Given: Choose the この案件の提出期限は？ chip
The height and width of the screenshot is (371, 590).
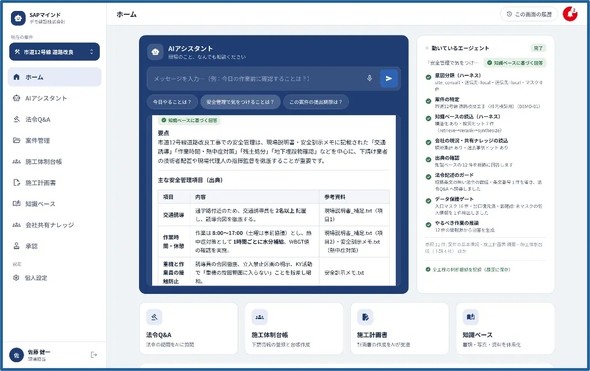Looking at the screenshot, I should [316, 102].
